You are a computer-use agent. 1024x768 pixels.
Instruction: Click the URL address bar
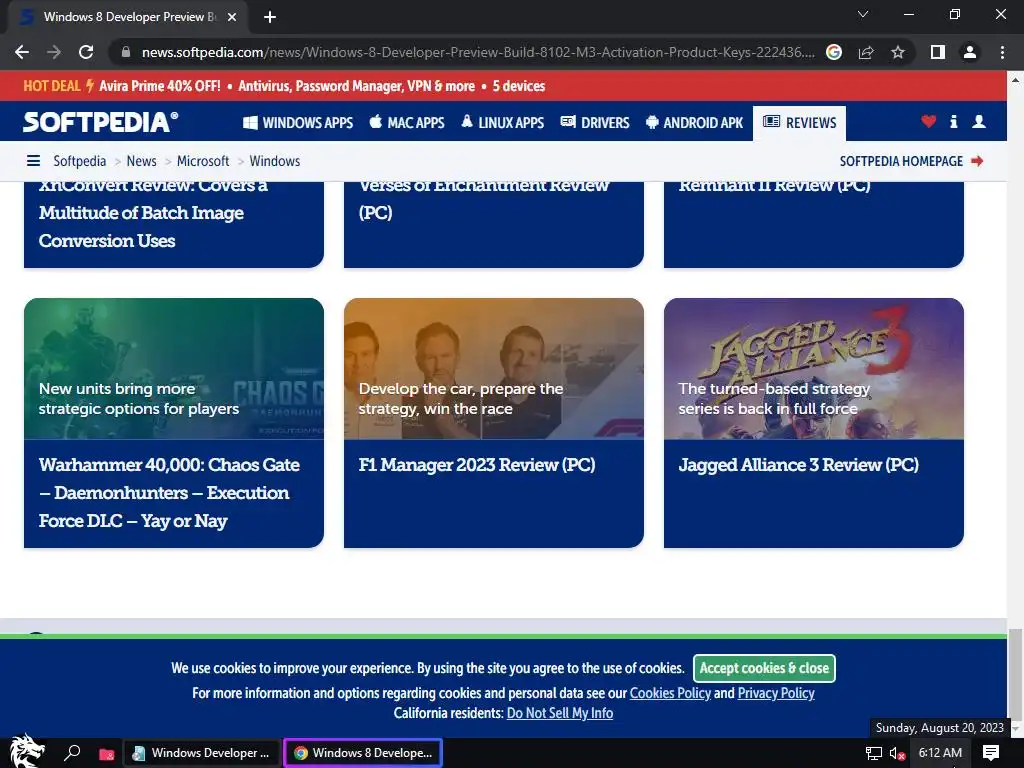[477, 52]
